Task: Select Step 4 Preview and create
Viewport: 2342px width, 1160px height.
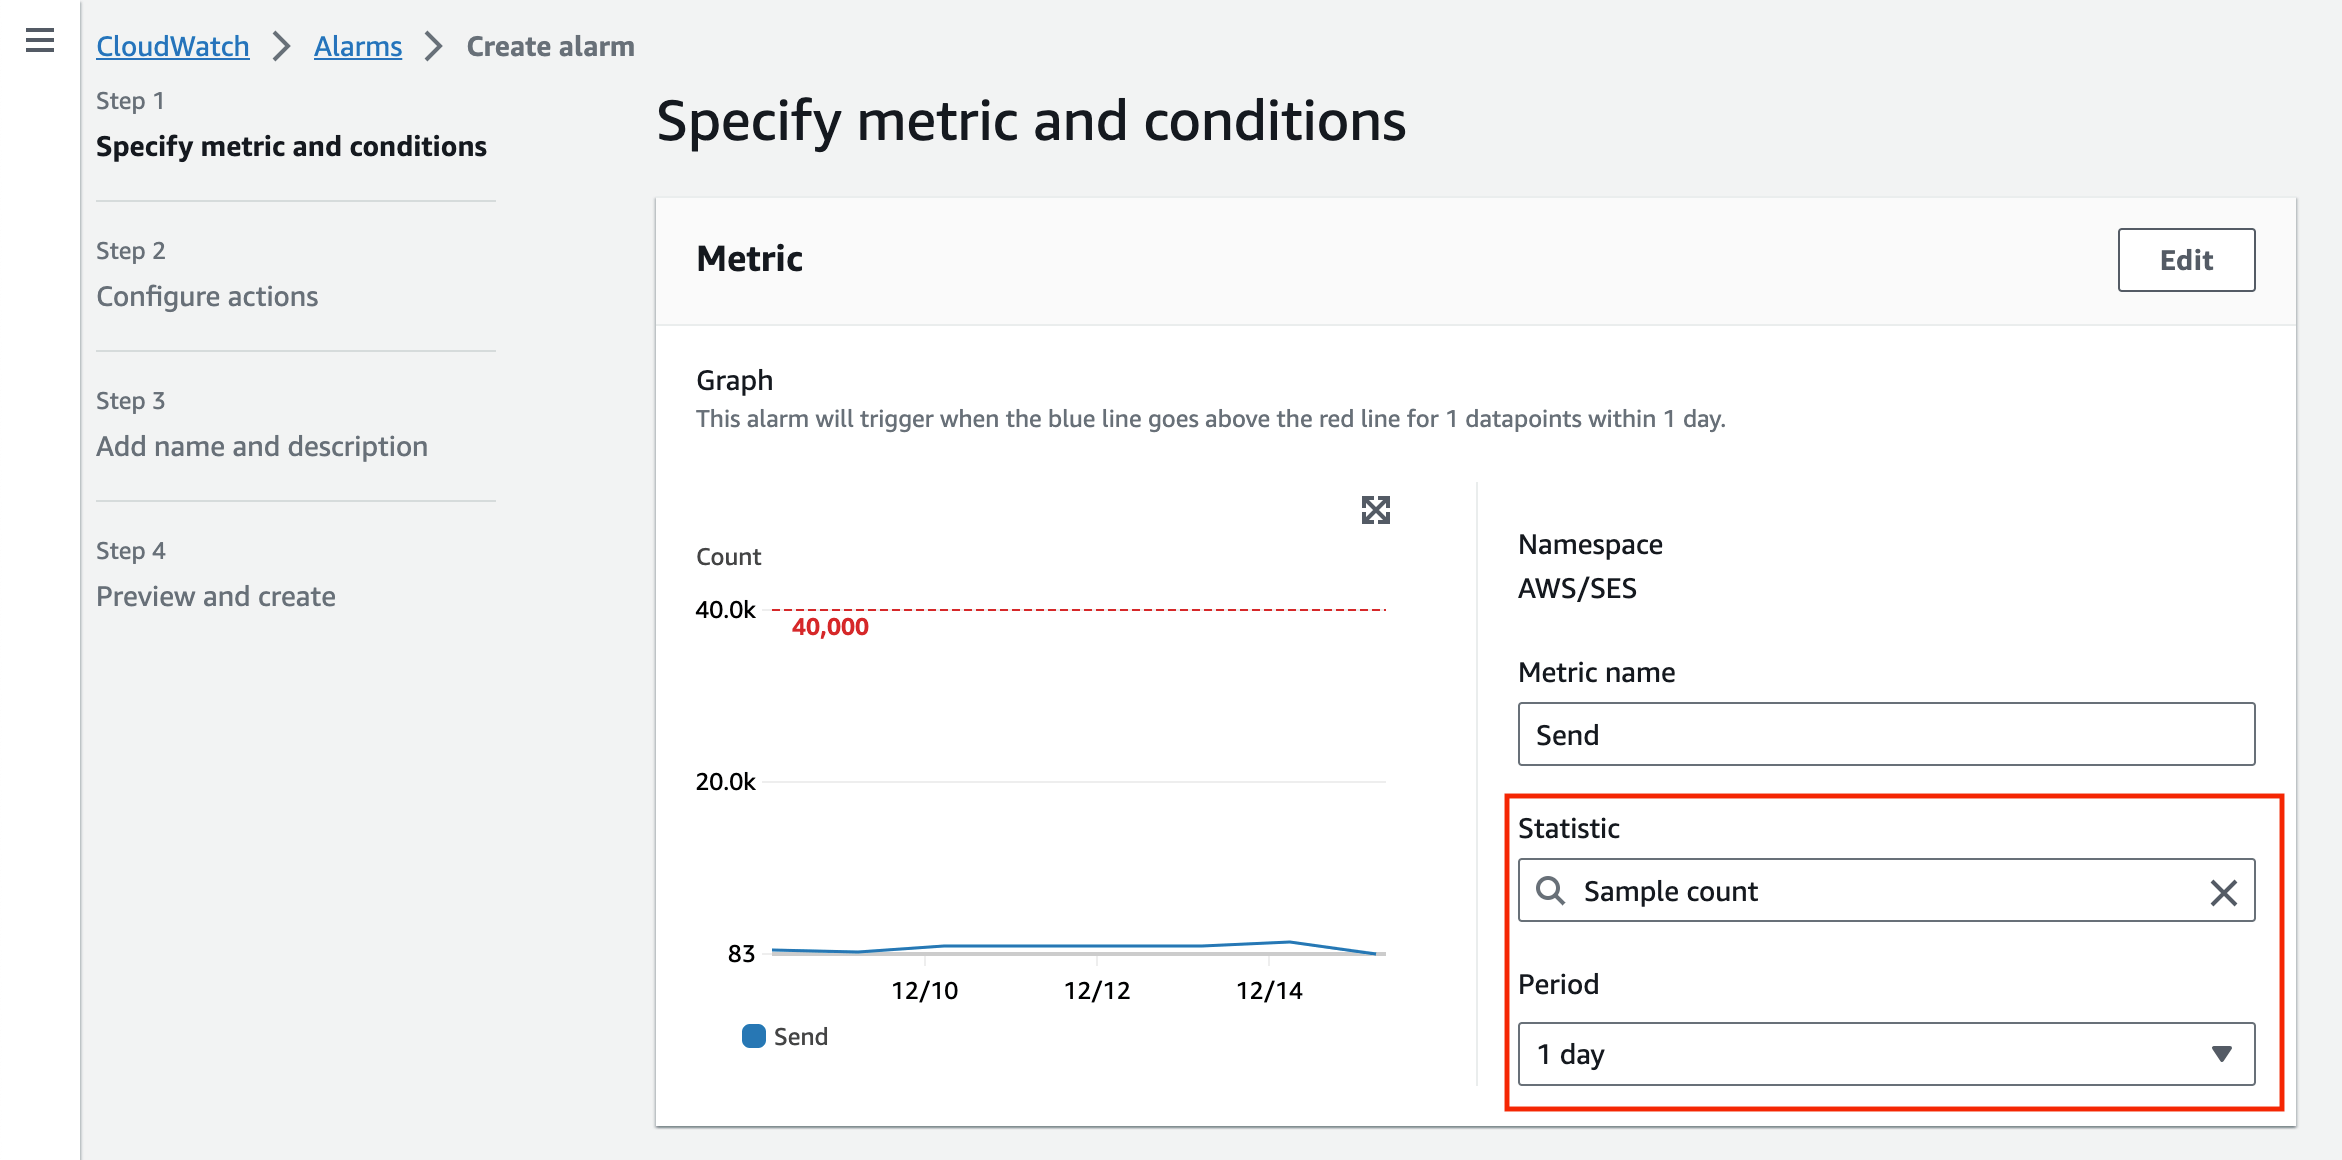Action: click(x=216, y=596)
